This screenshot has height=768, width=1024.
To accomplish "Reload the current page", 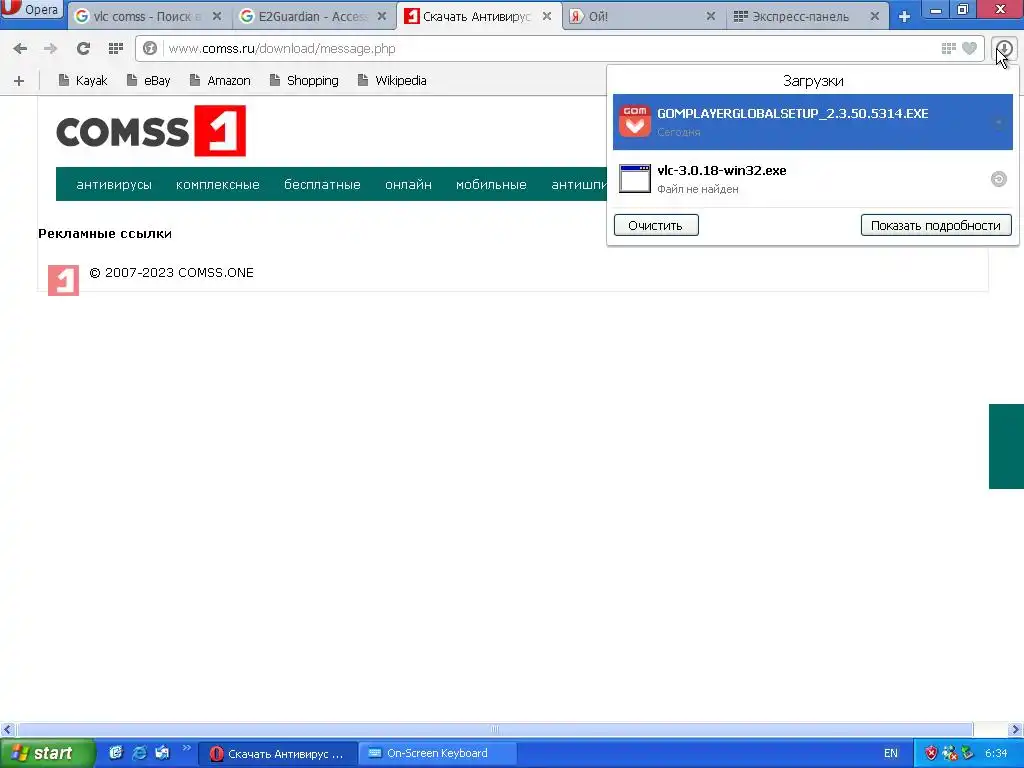I will pos(83,48).
